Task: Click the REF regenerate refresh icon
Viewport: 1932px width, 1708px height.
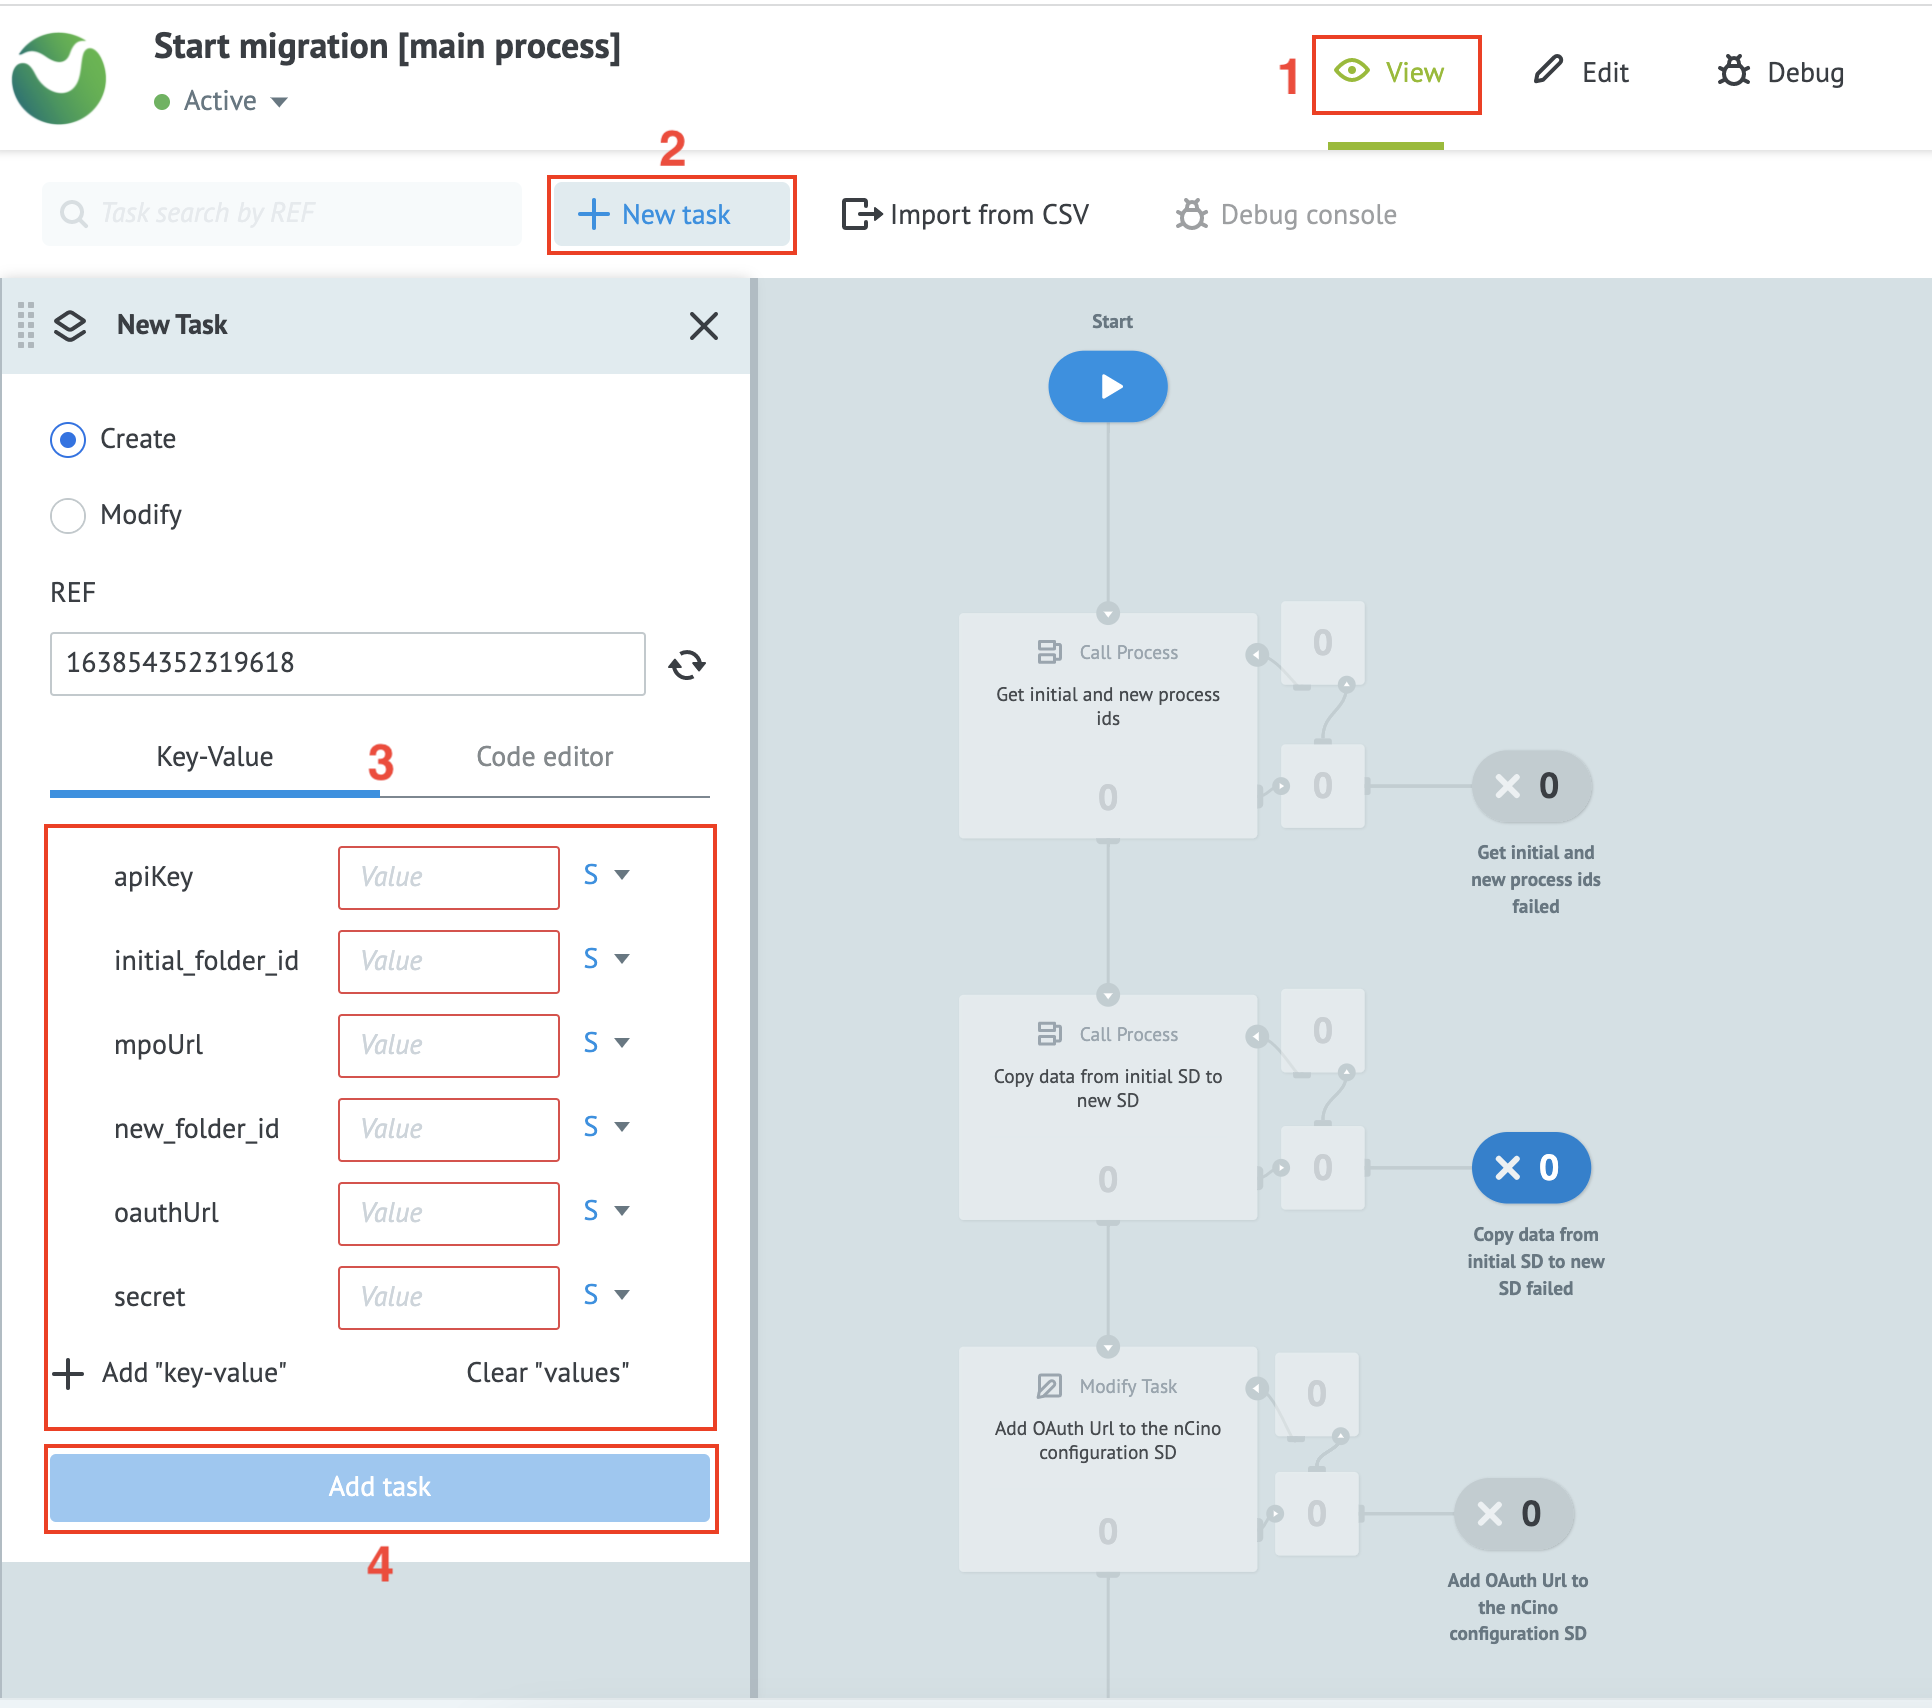Action: pyautogui.click(x=687, y=664)
